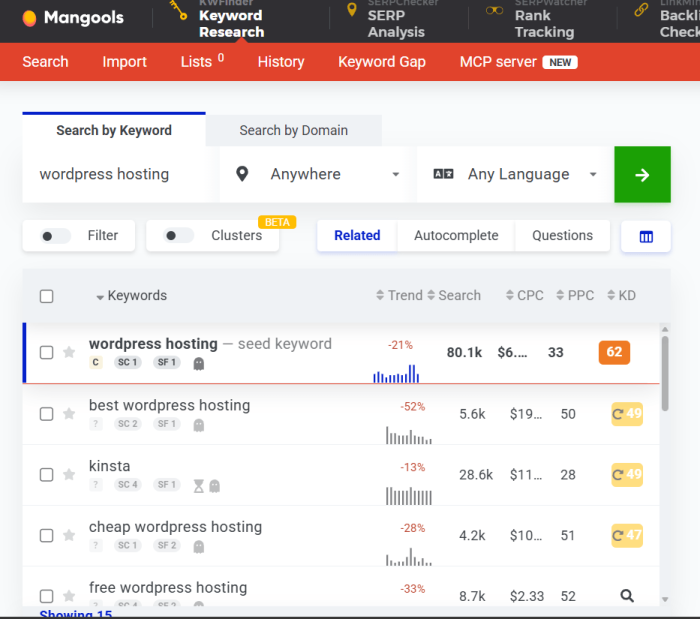
Task: Star the kinsta keyword
Action: point(69,474)
